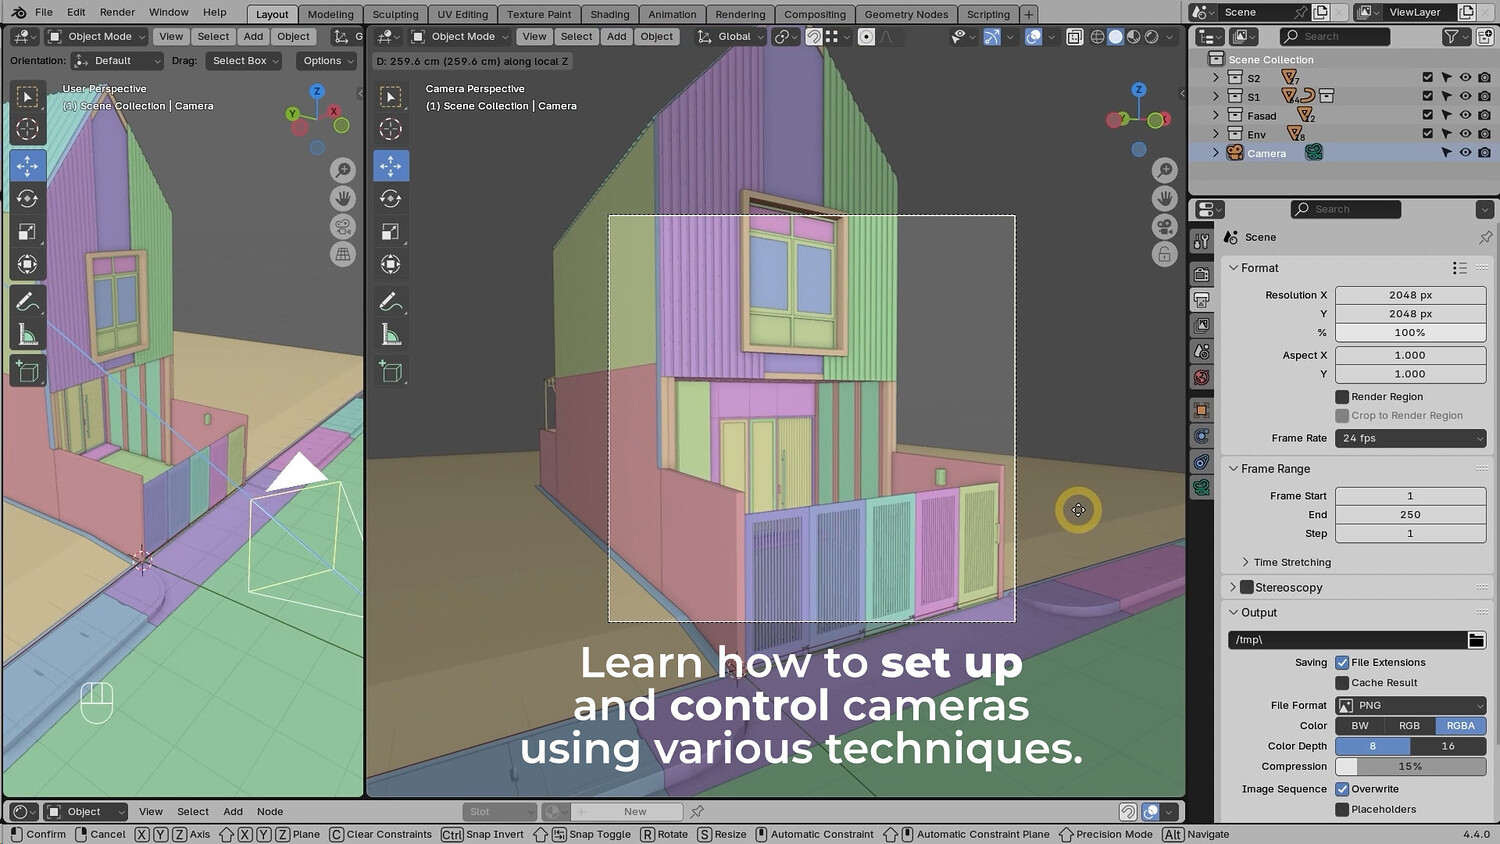Select the Move tool in the left viewport toolbar
The height and width of the screenshot is (844, 1500).
(x=28, y=165)
